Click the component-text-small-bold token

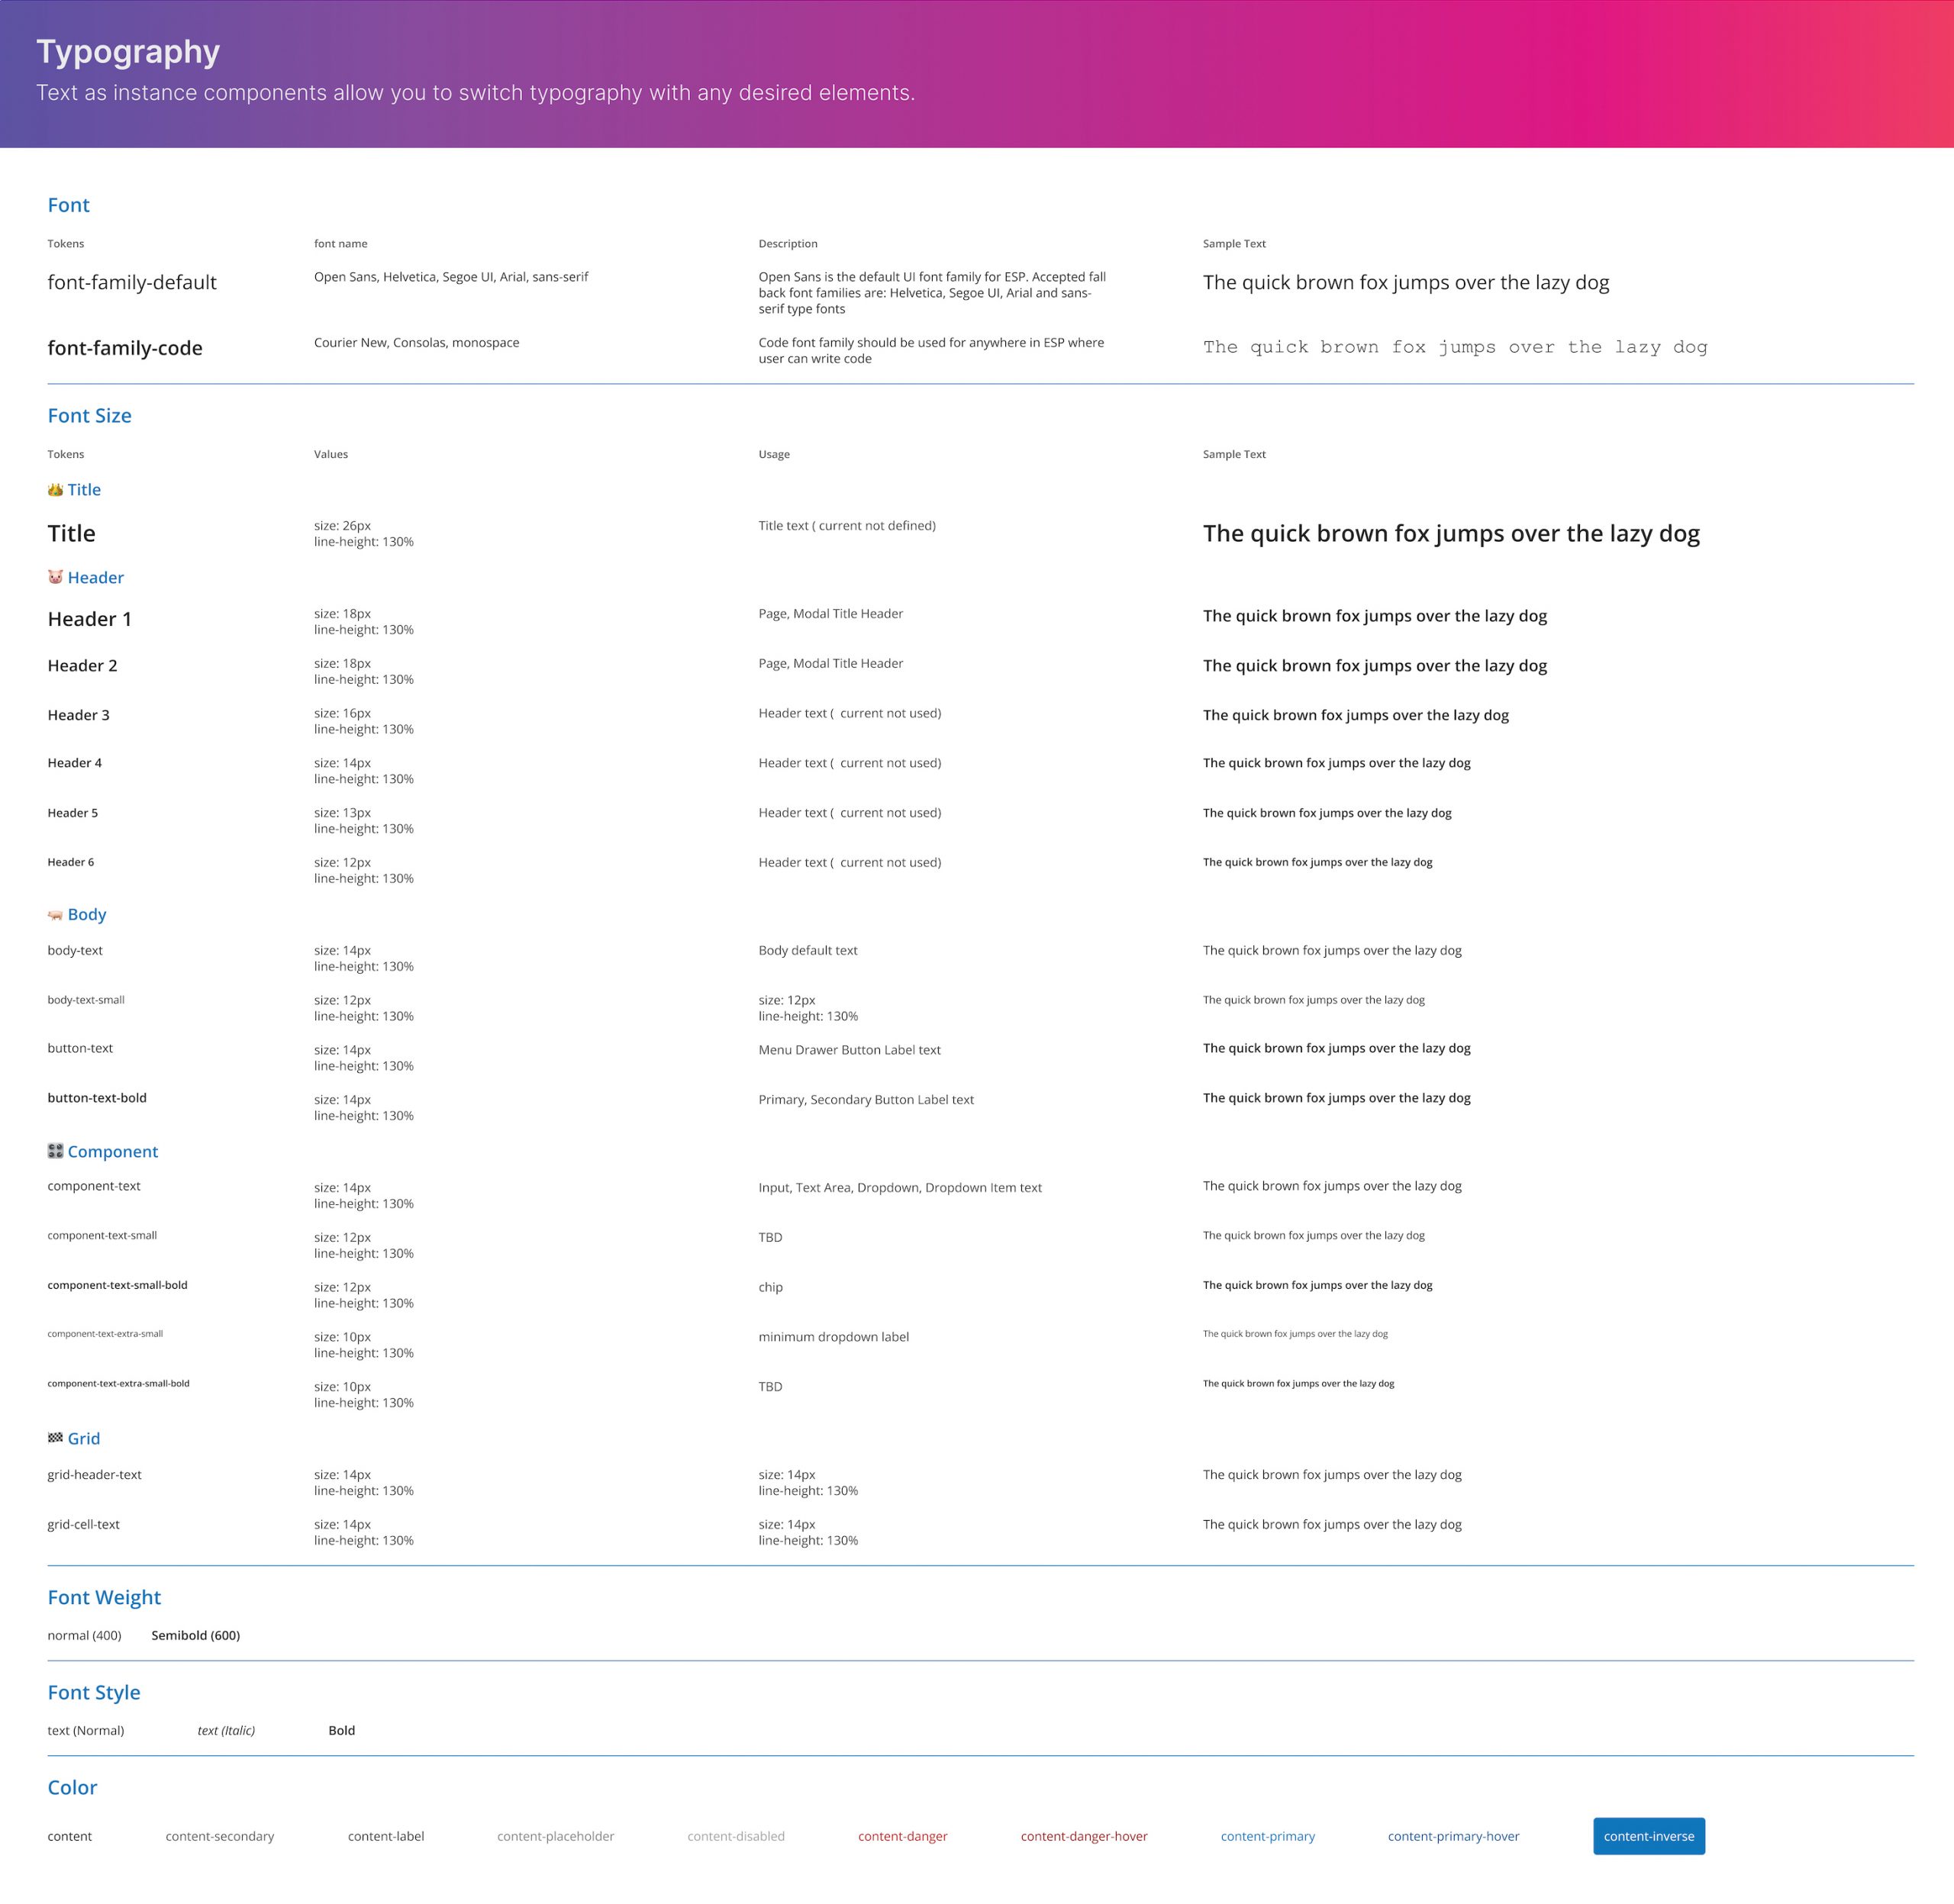click(x=117, y=1285)
